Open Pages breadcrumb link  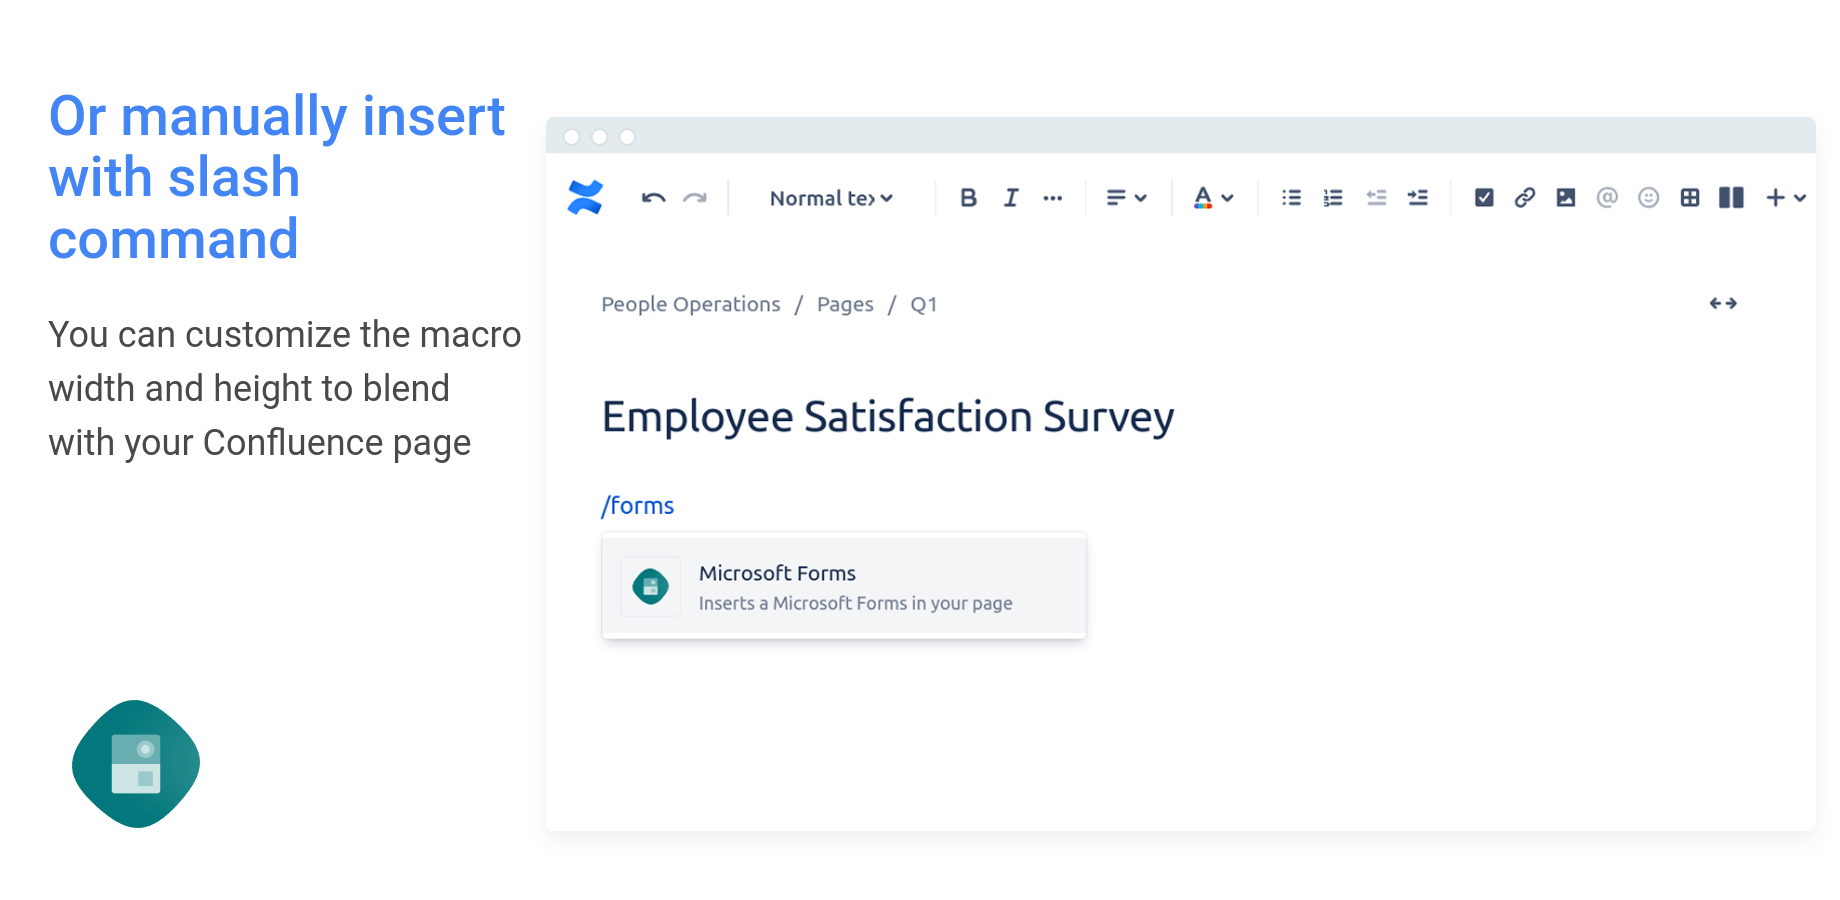tap(845, 304)
